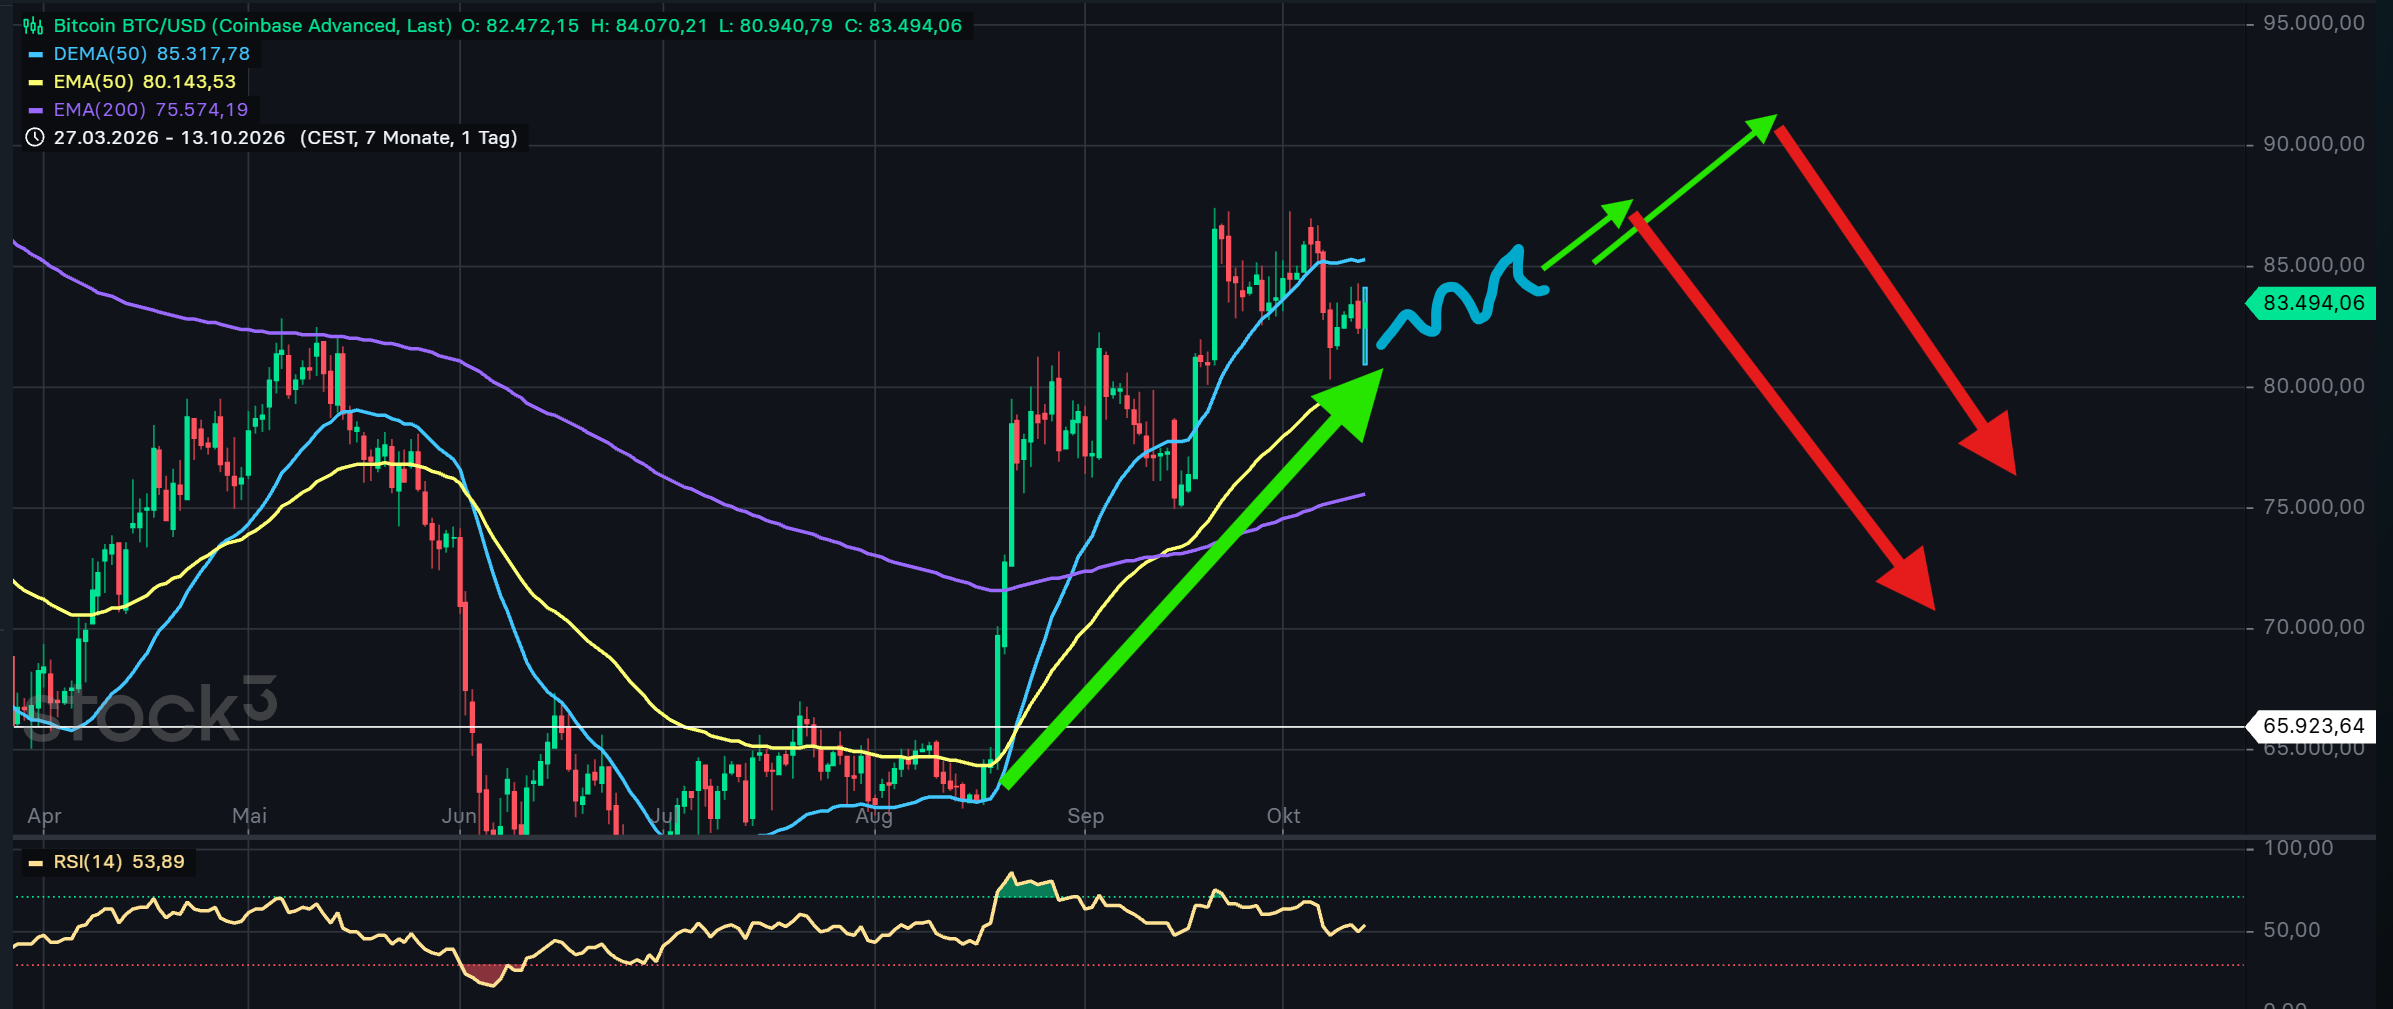This screenshot has width=2393, height=1009.
Task: Click the thick green upward arrow drawing
Action: coord(1190,580)
